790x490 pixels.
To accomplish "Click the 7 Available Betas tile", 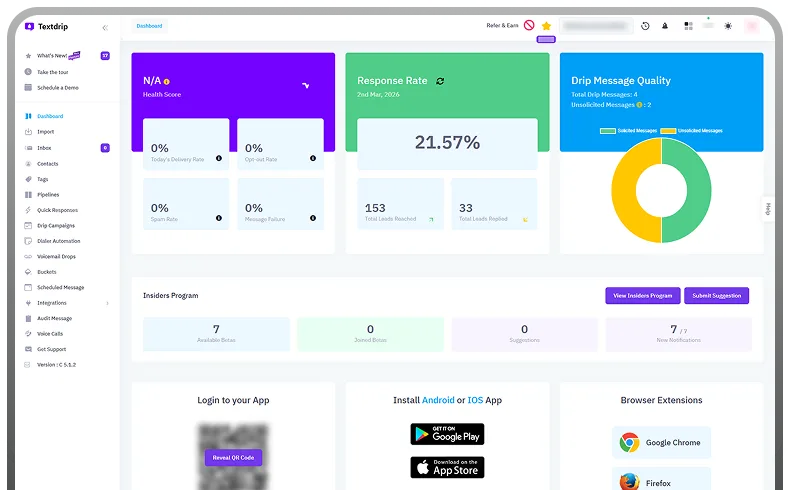I will pos(216,334).
